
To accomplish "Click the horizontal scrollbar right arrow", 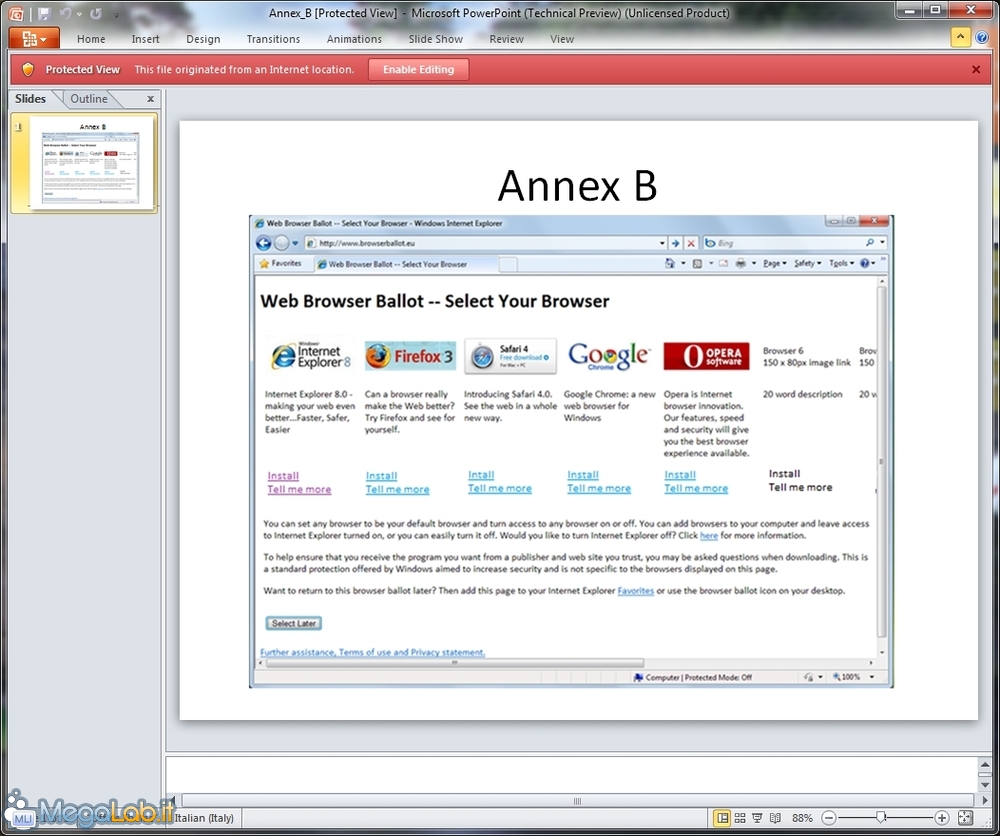I will coord(985,800).
